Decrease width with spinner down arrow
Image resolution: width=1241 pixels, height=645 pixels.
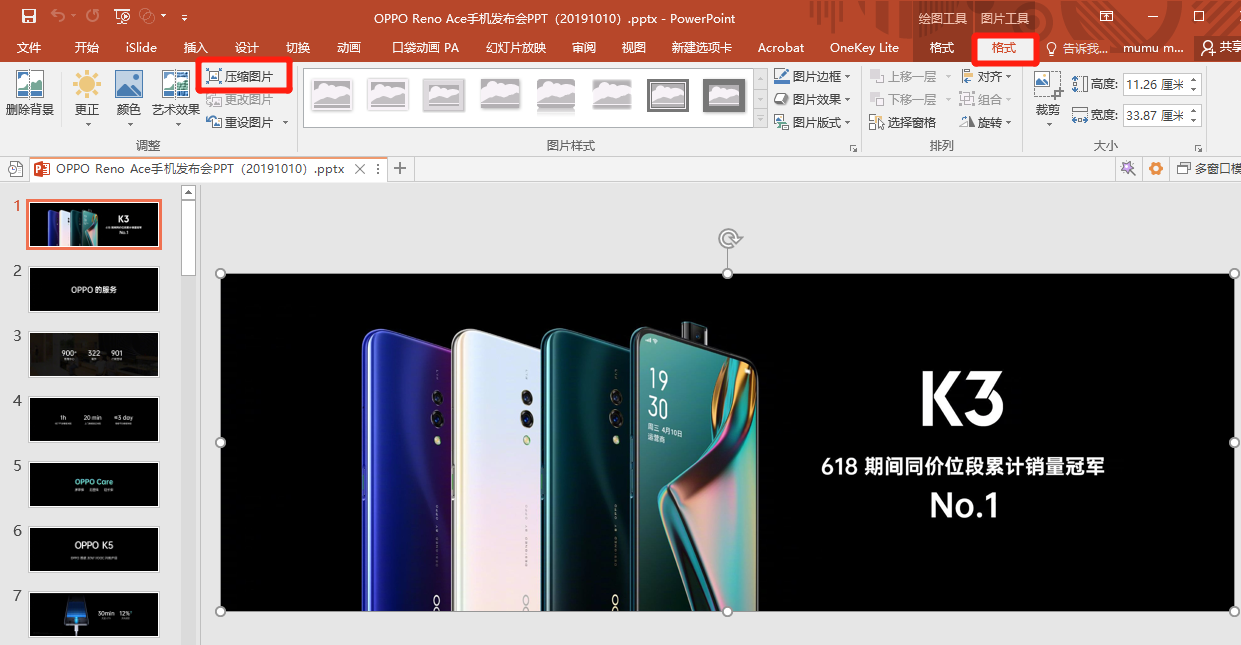coord(1194,121)
